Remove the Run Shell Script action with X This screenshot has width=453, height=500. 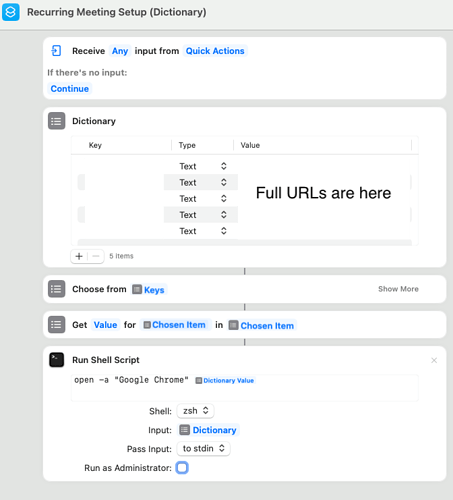click(434, 360)
